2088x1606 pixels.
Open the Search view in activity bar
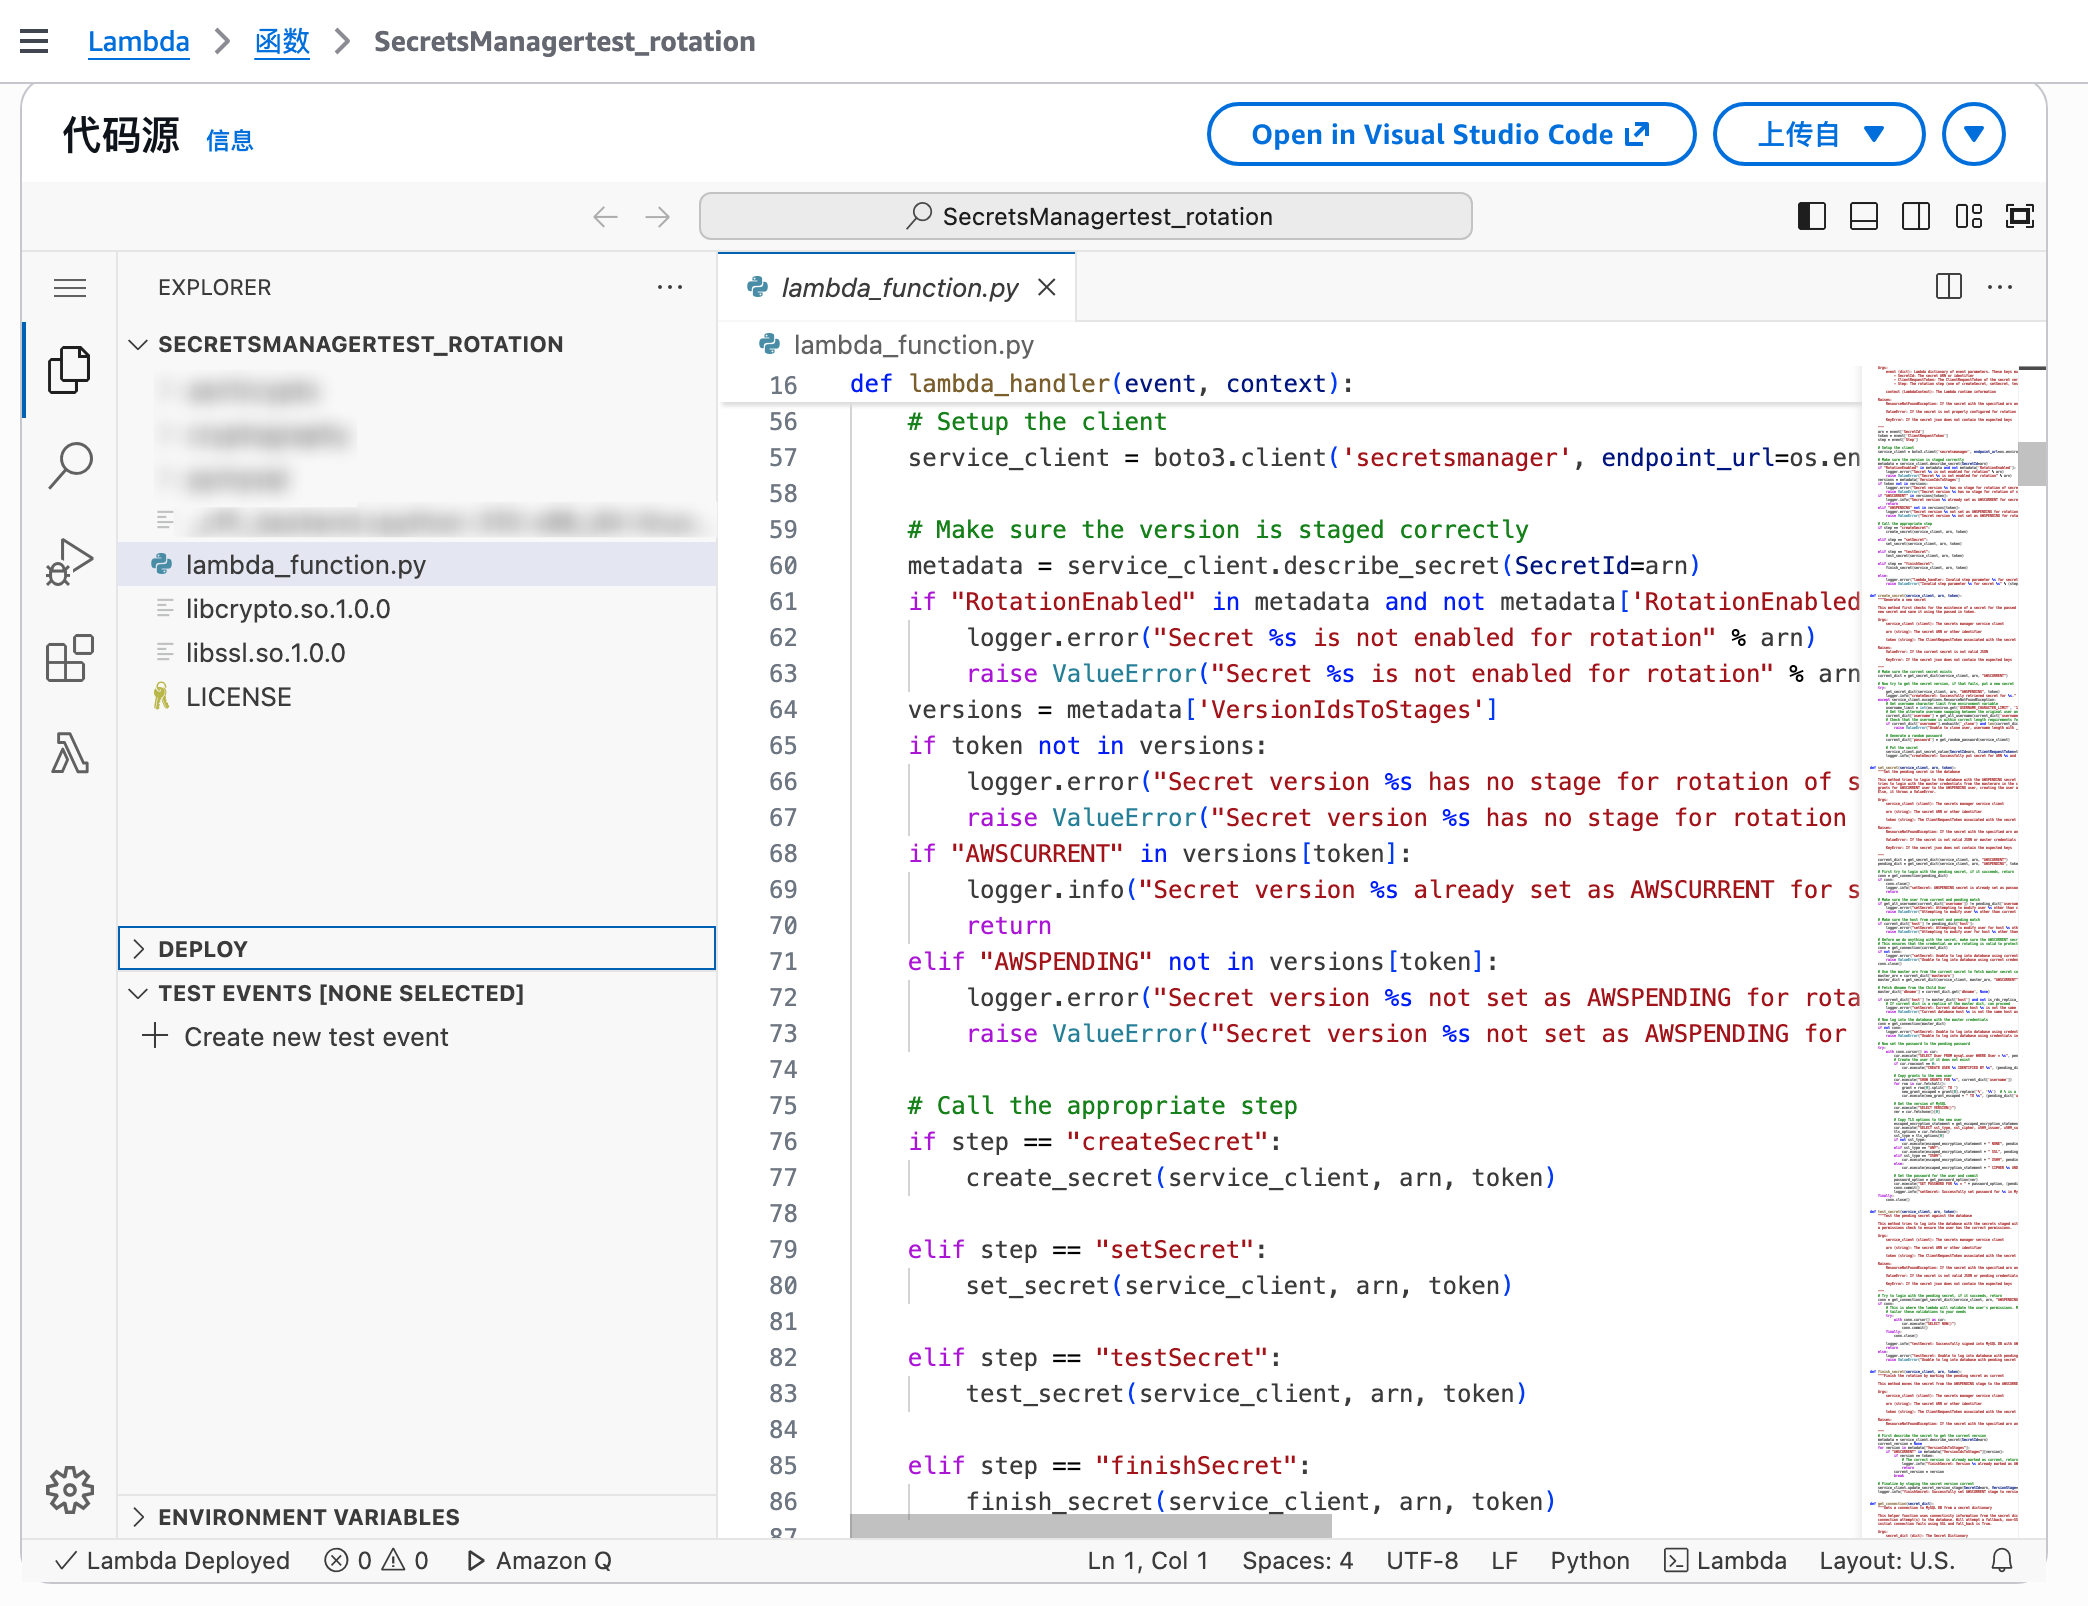pos(69,466)
